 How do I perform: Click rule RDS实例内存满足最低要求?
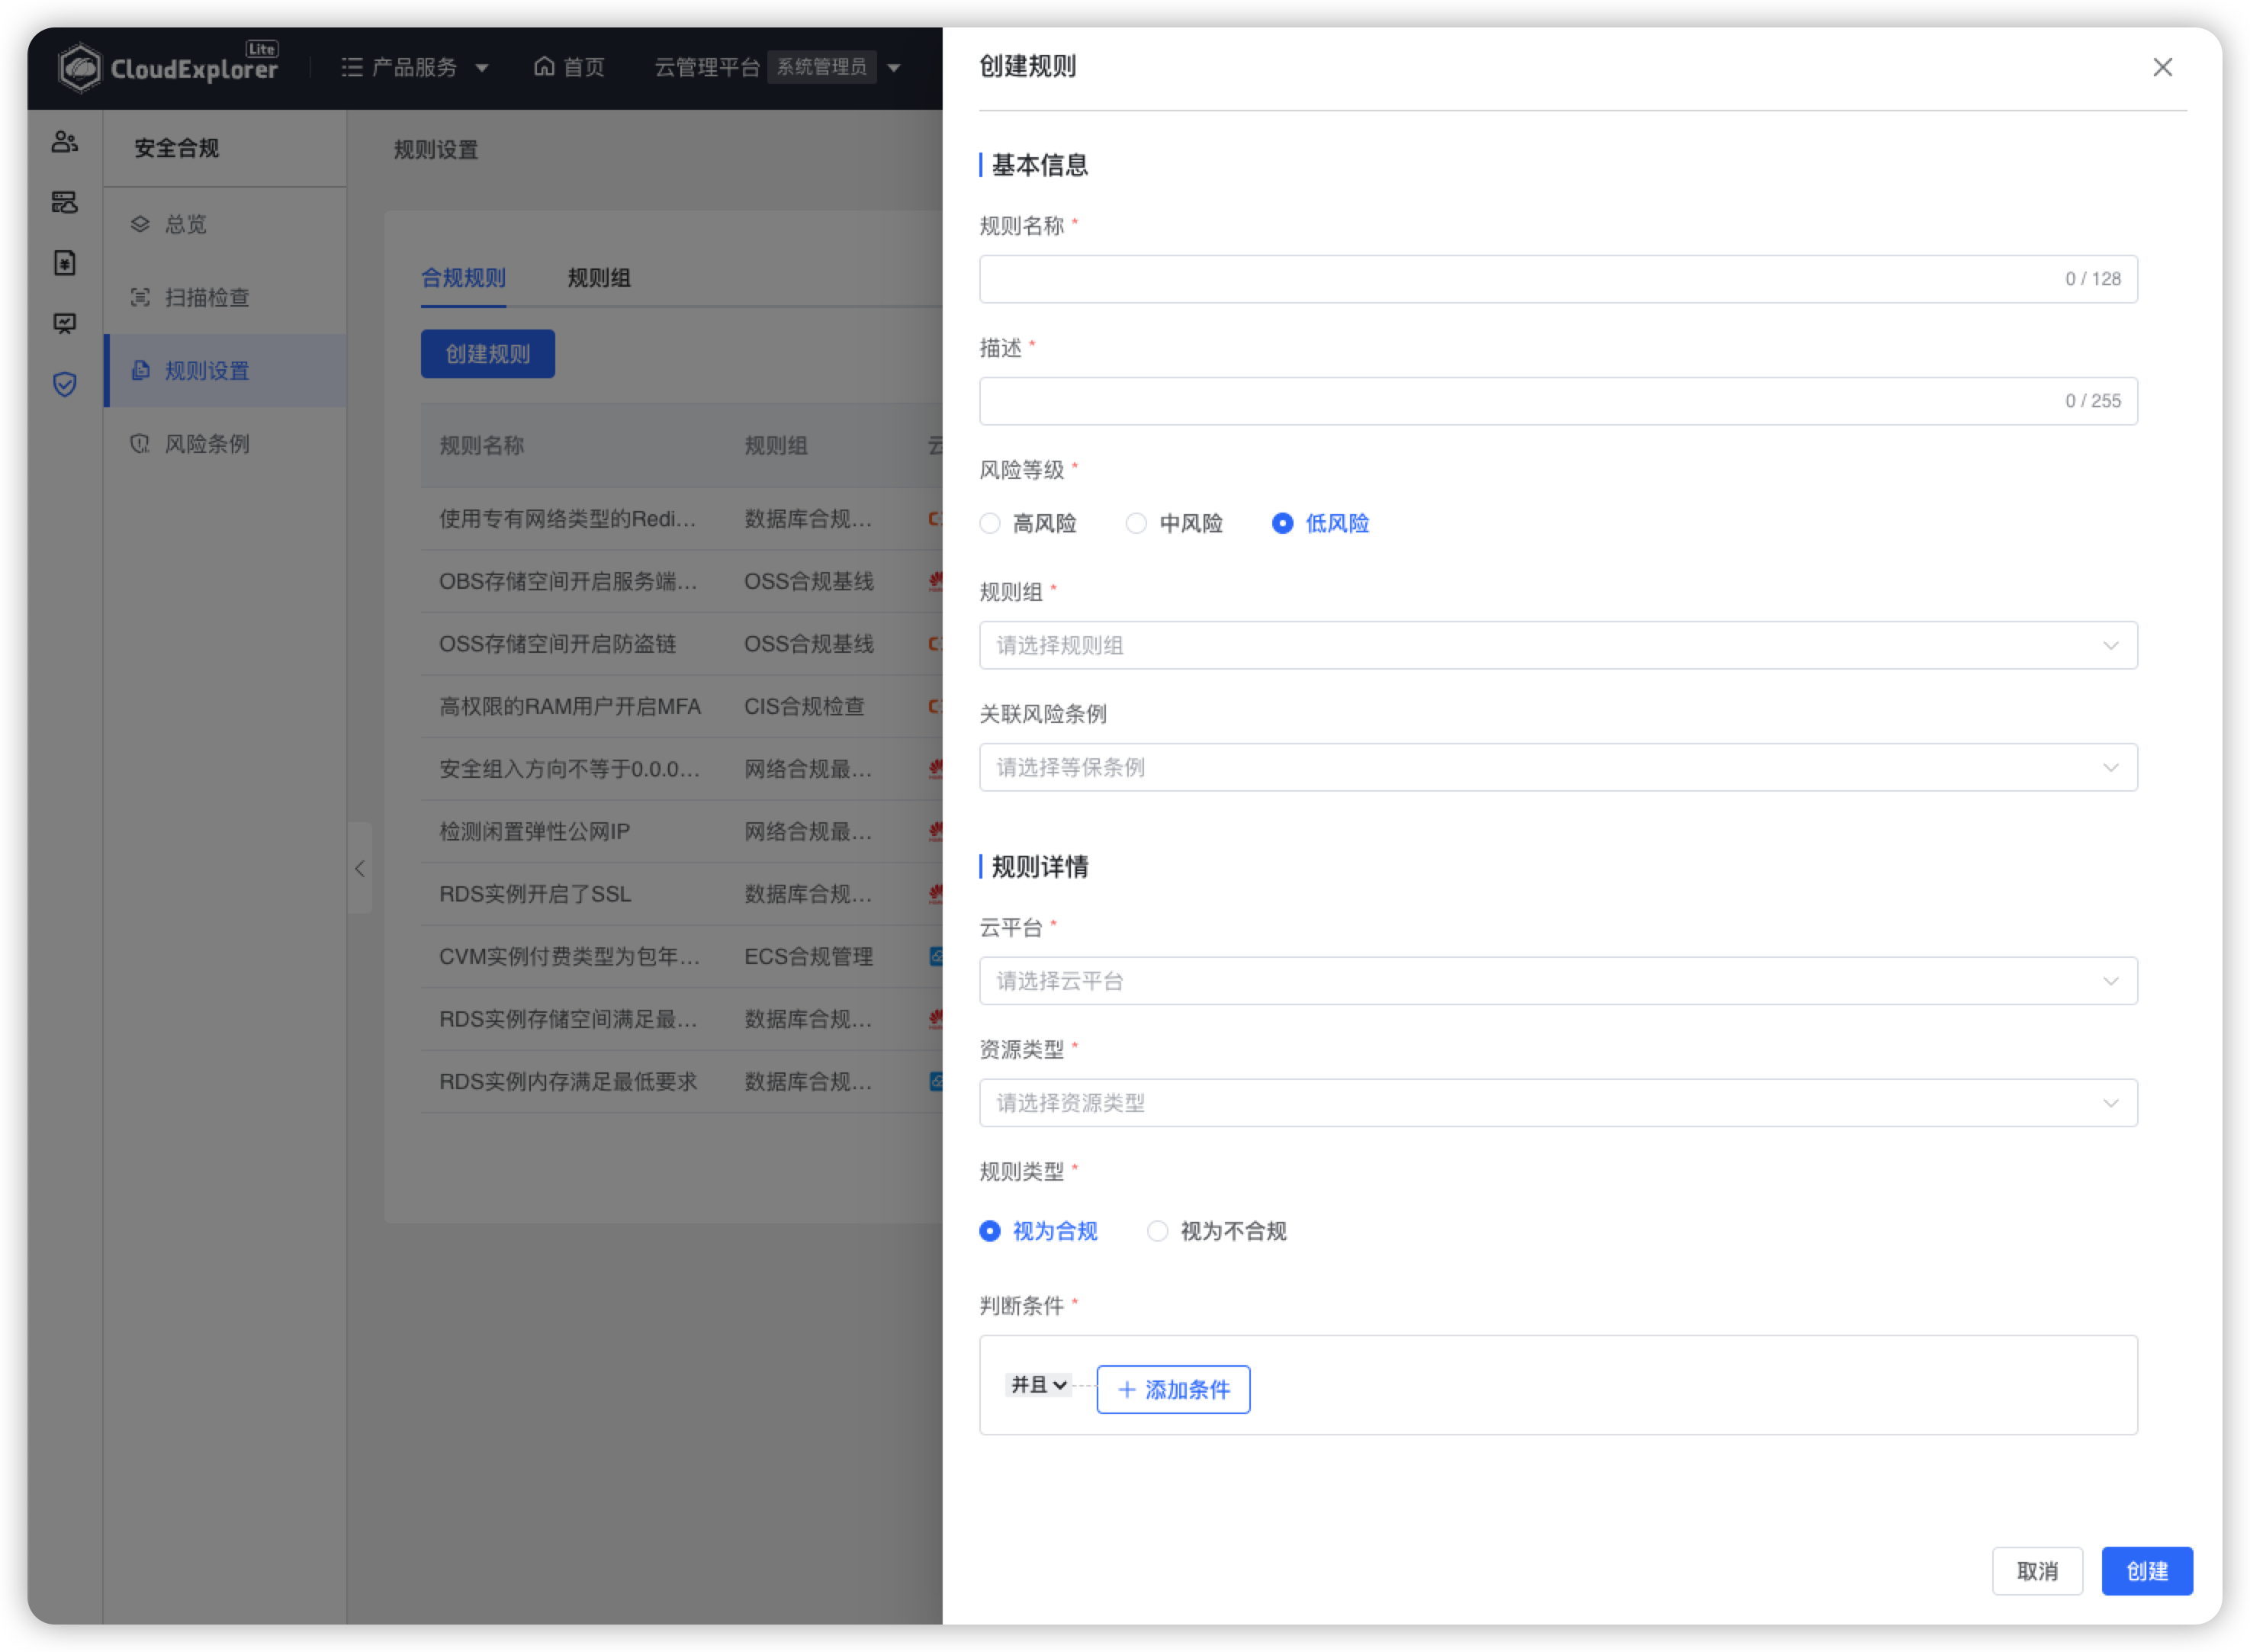point(568,1081)
